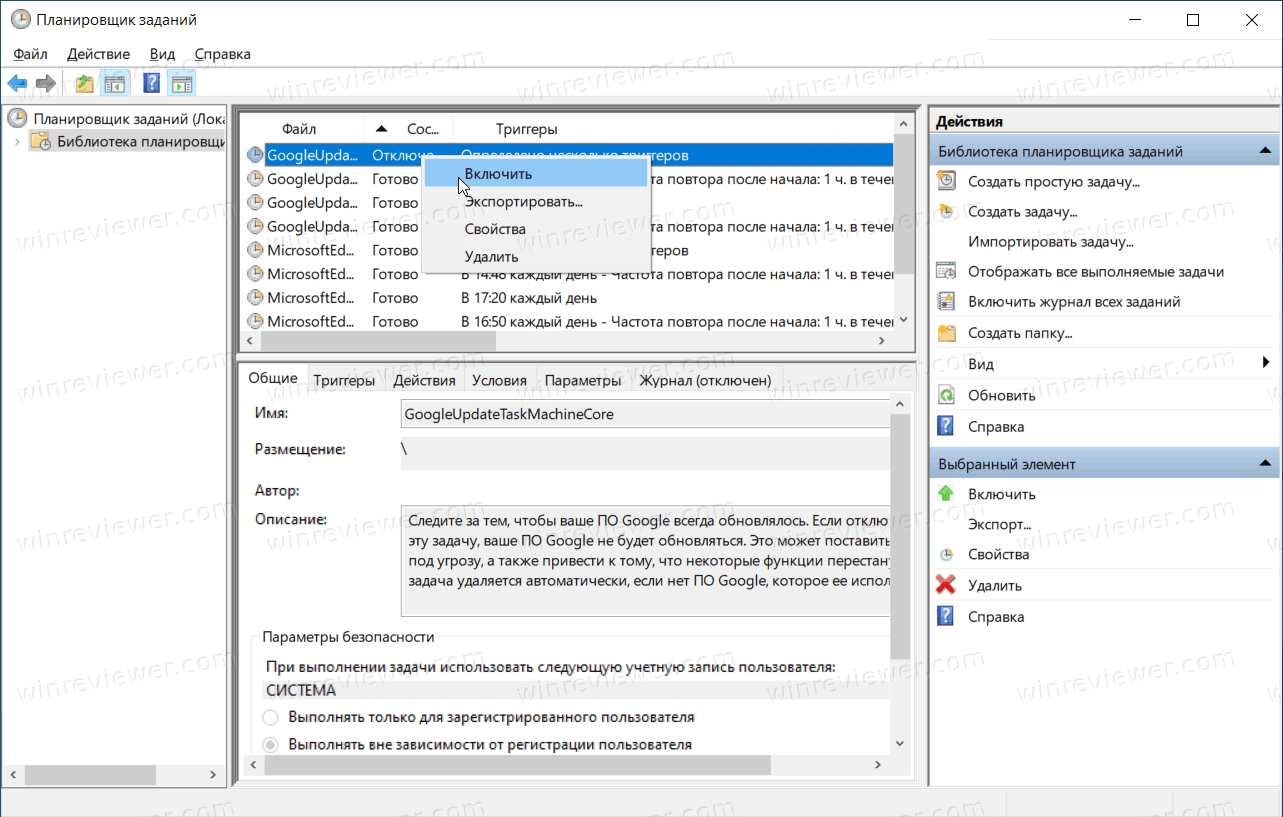Click the Свойства clock icon in actions pane
The width and height of the screenshot is (1283, 817).
pyautogui.click(x=946, y=554)
